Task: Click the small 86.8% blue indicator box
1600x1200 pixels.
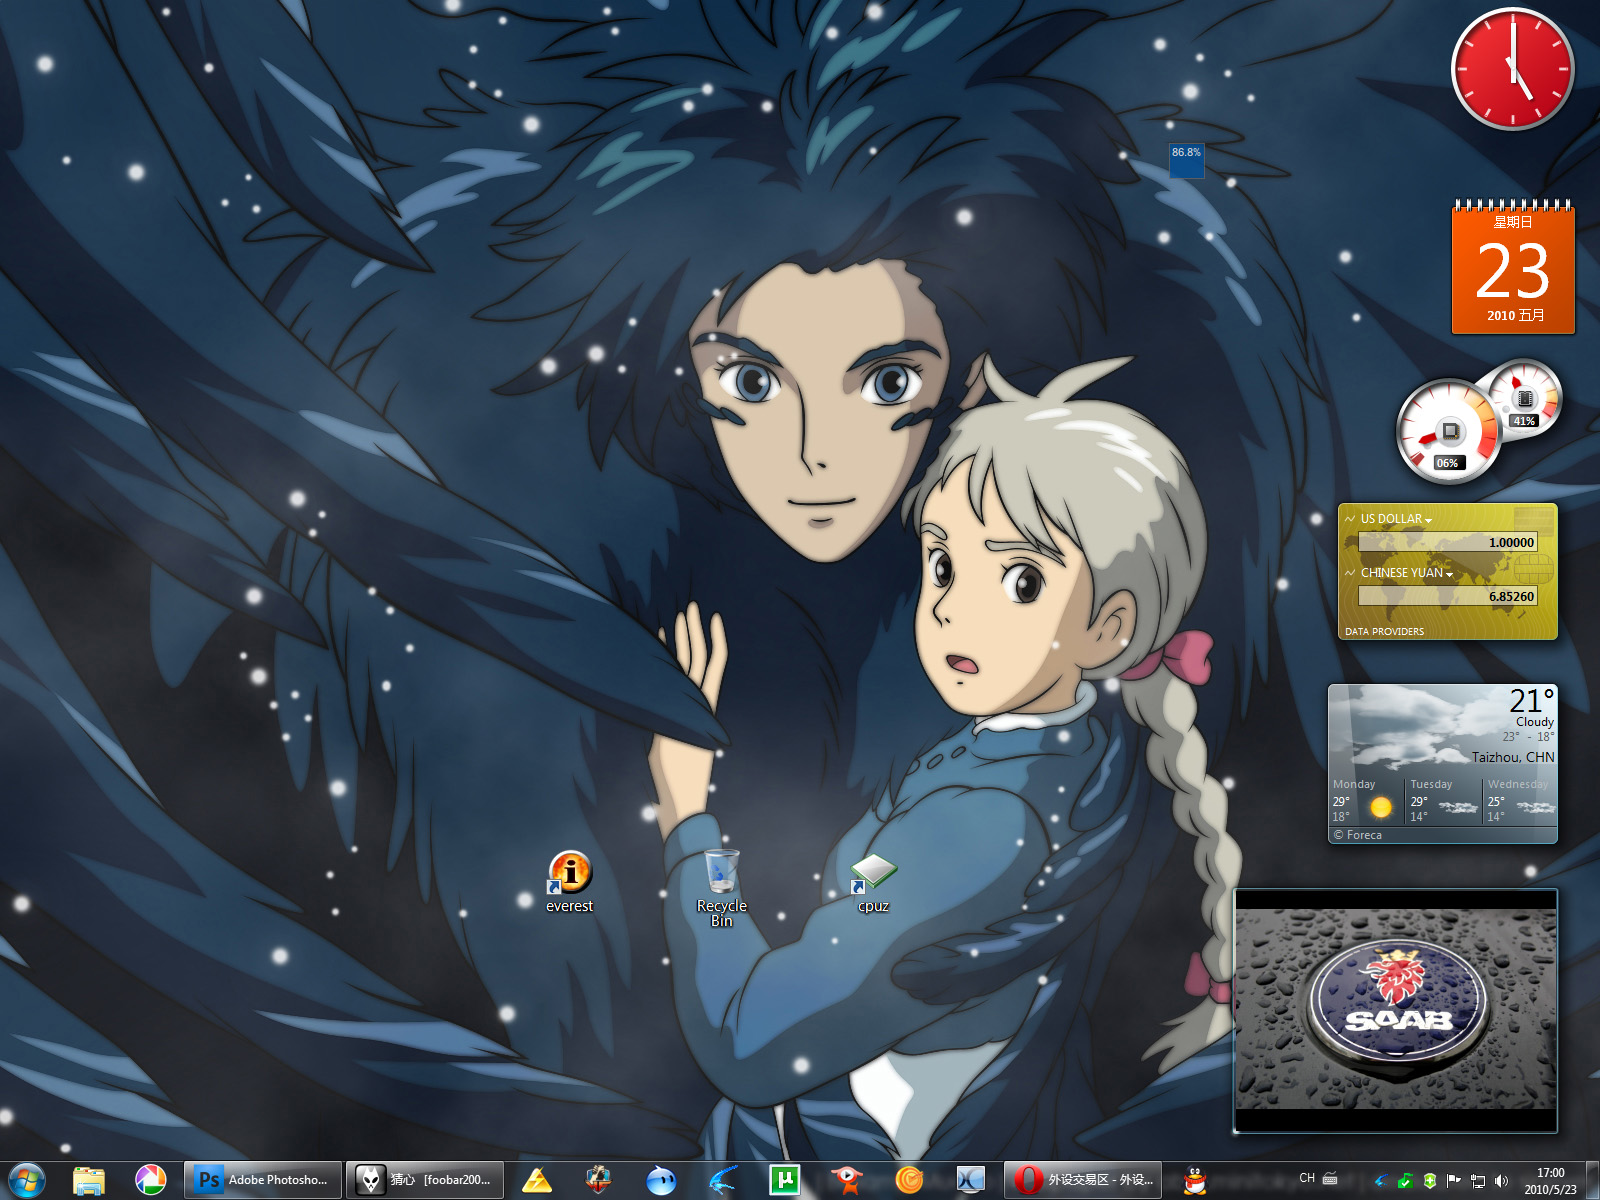Action: pos(1186,161)
